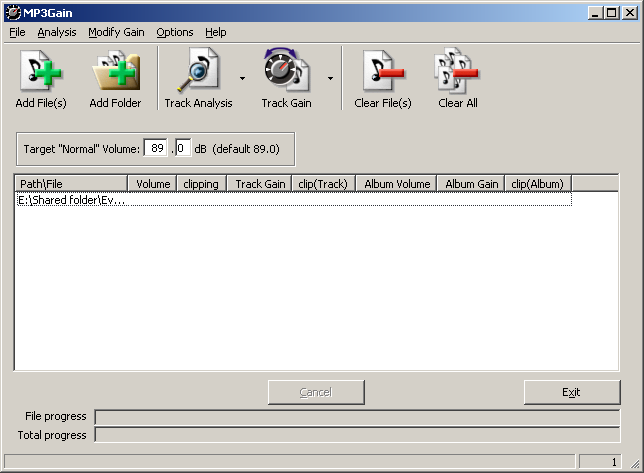Click the Total progress bar
Viewport: 644px width, 473px height.
point(357,435)
